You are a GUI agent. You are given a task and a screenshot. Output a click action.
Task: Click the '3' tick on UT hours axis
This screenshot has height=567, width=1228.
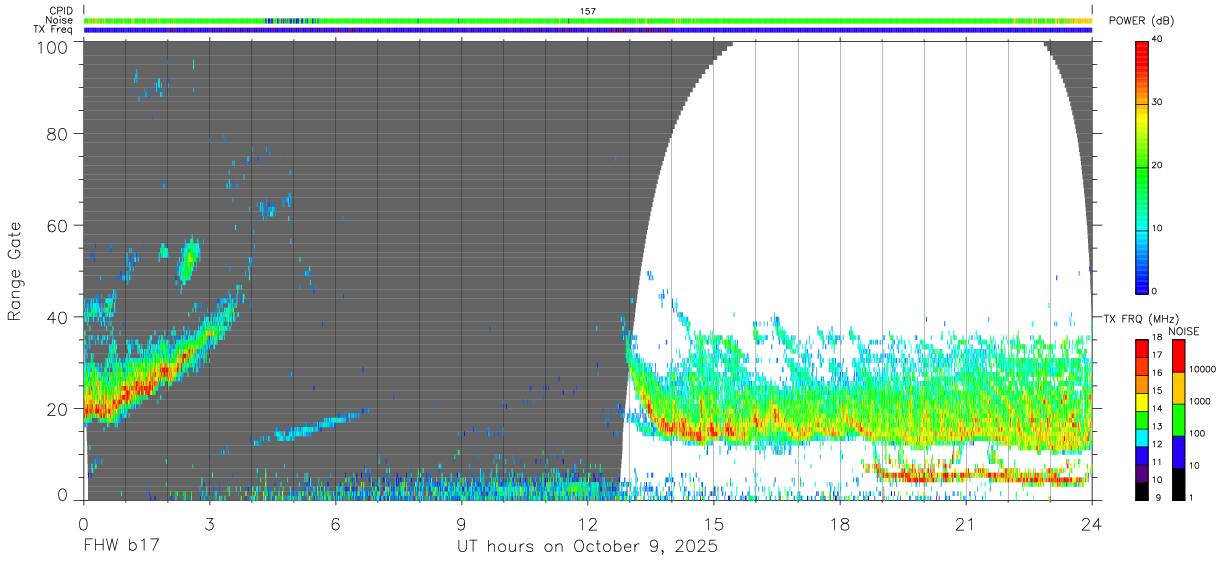click(209, 524)
